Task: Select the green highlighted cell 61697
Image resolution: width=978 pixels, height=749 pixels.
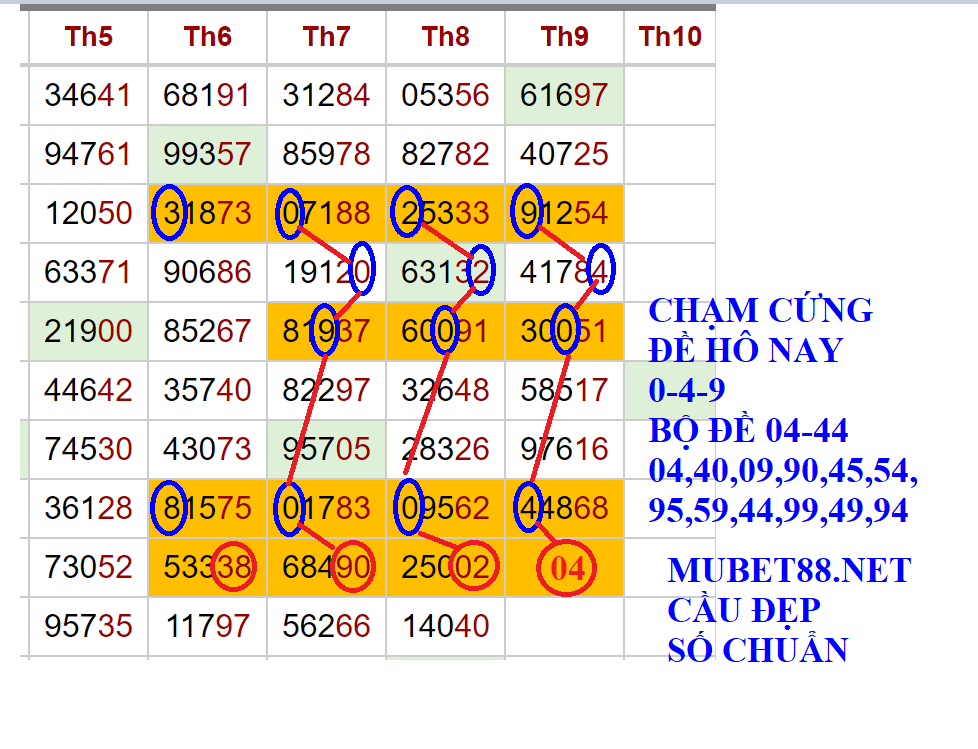Action: coord(565,96)
